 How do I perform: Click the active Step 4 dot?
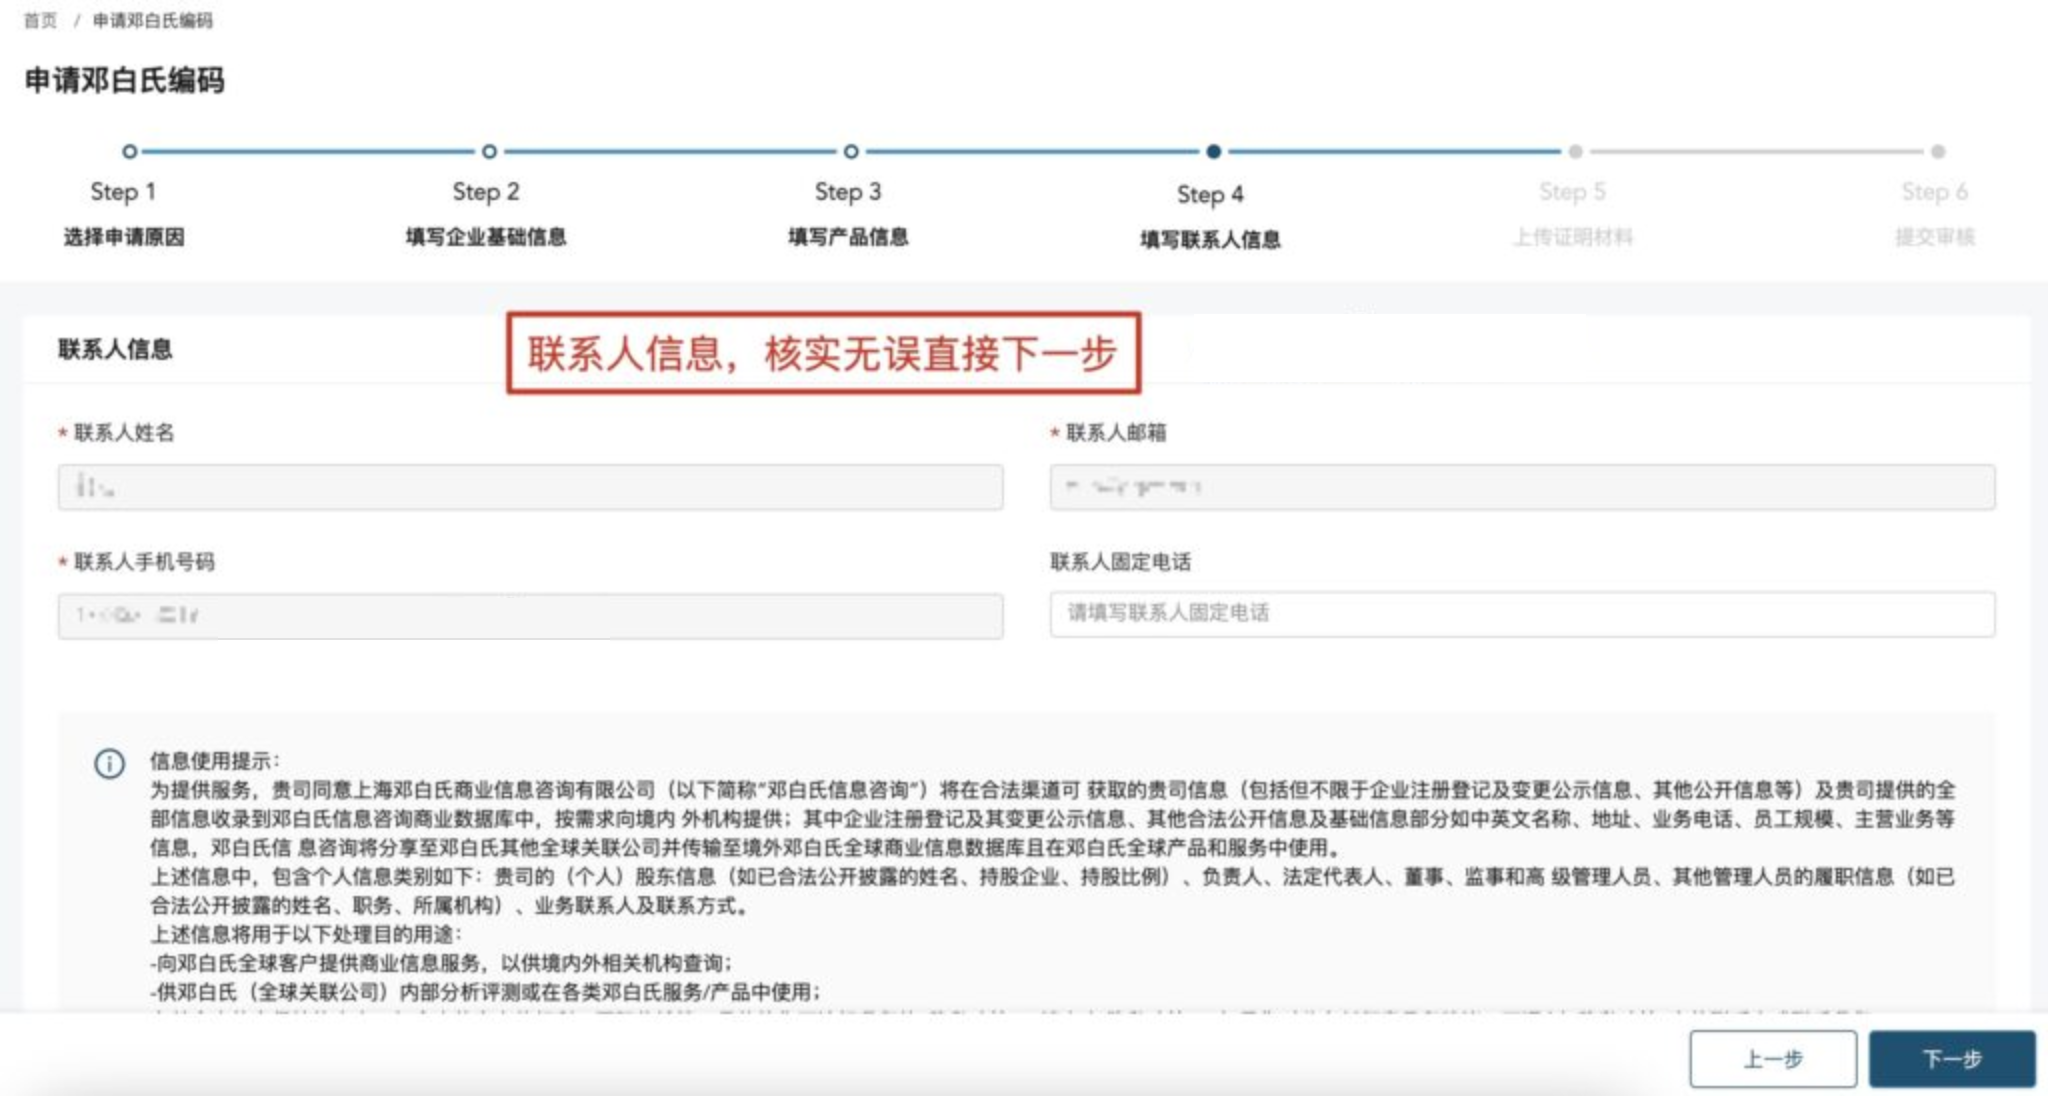coord(1213,152)
